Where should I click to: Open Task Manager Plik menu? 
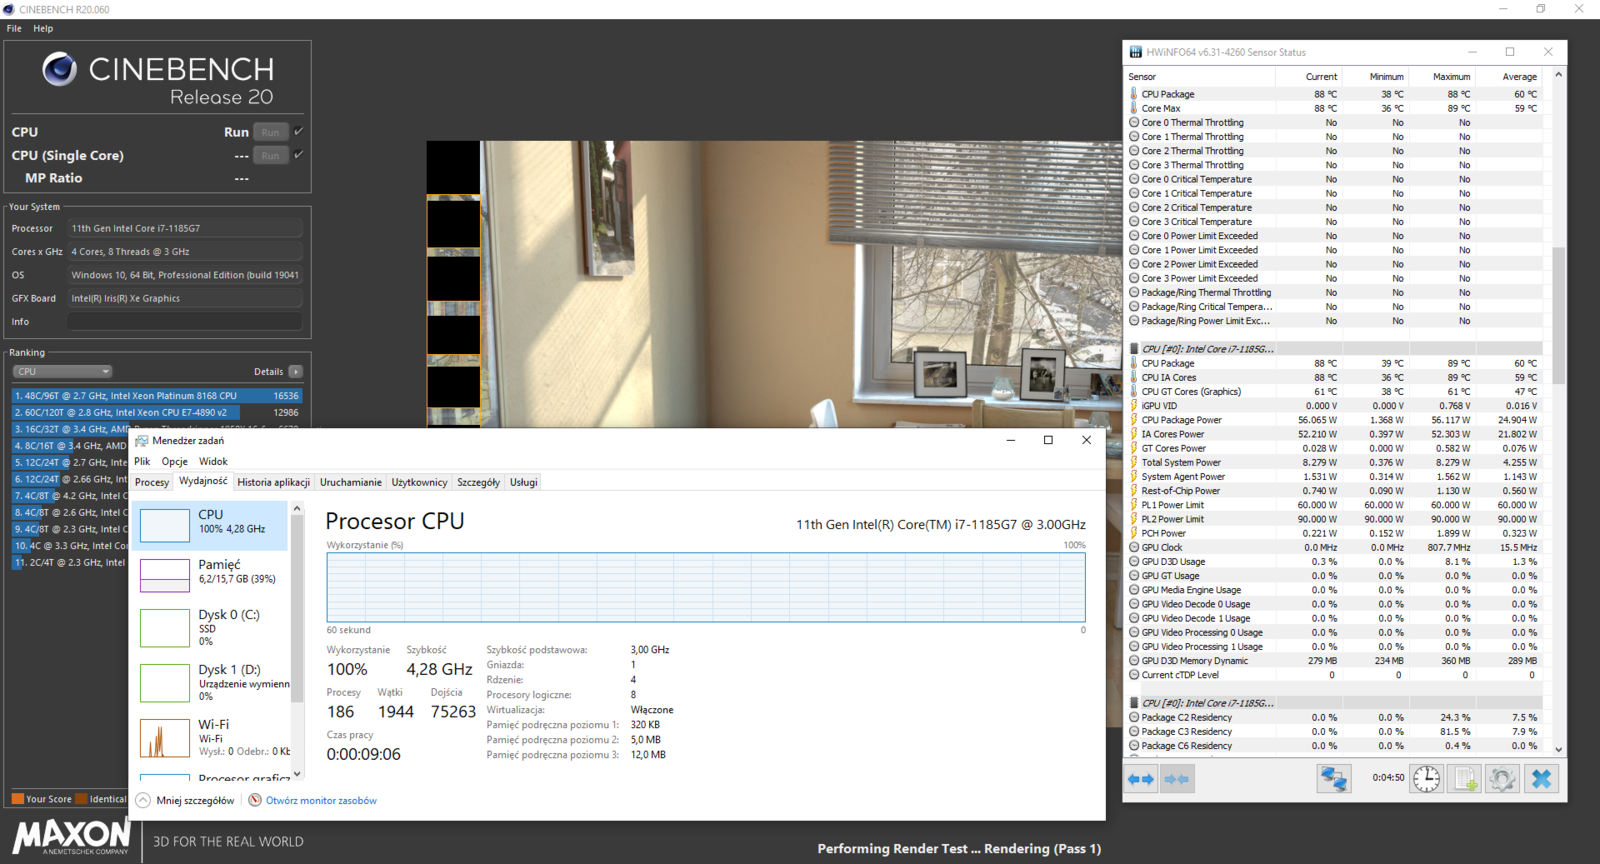point(142,461)
